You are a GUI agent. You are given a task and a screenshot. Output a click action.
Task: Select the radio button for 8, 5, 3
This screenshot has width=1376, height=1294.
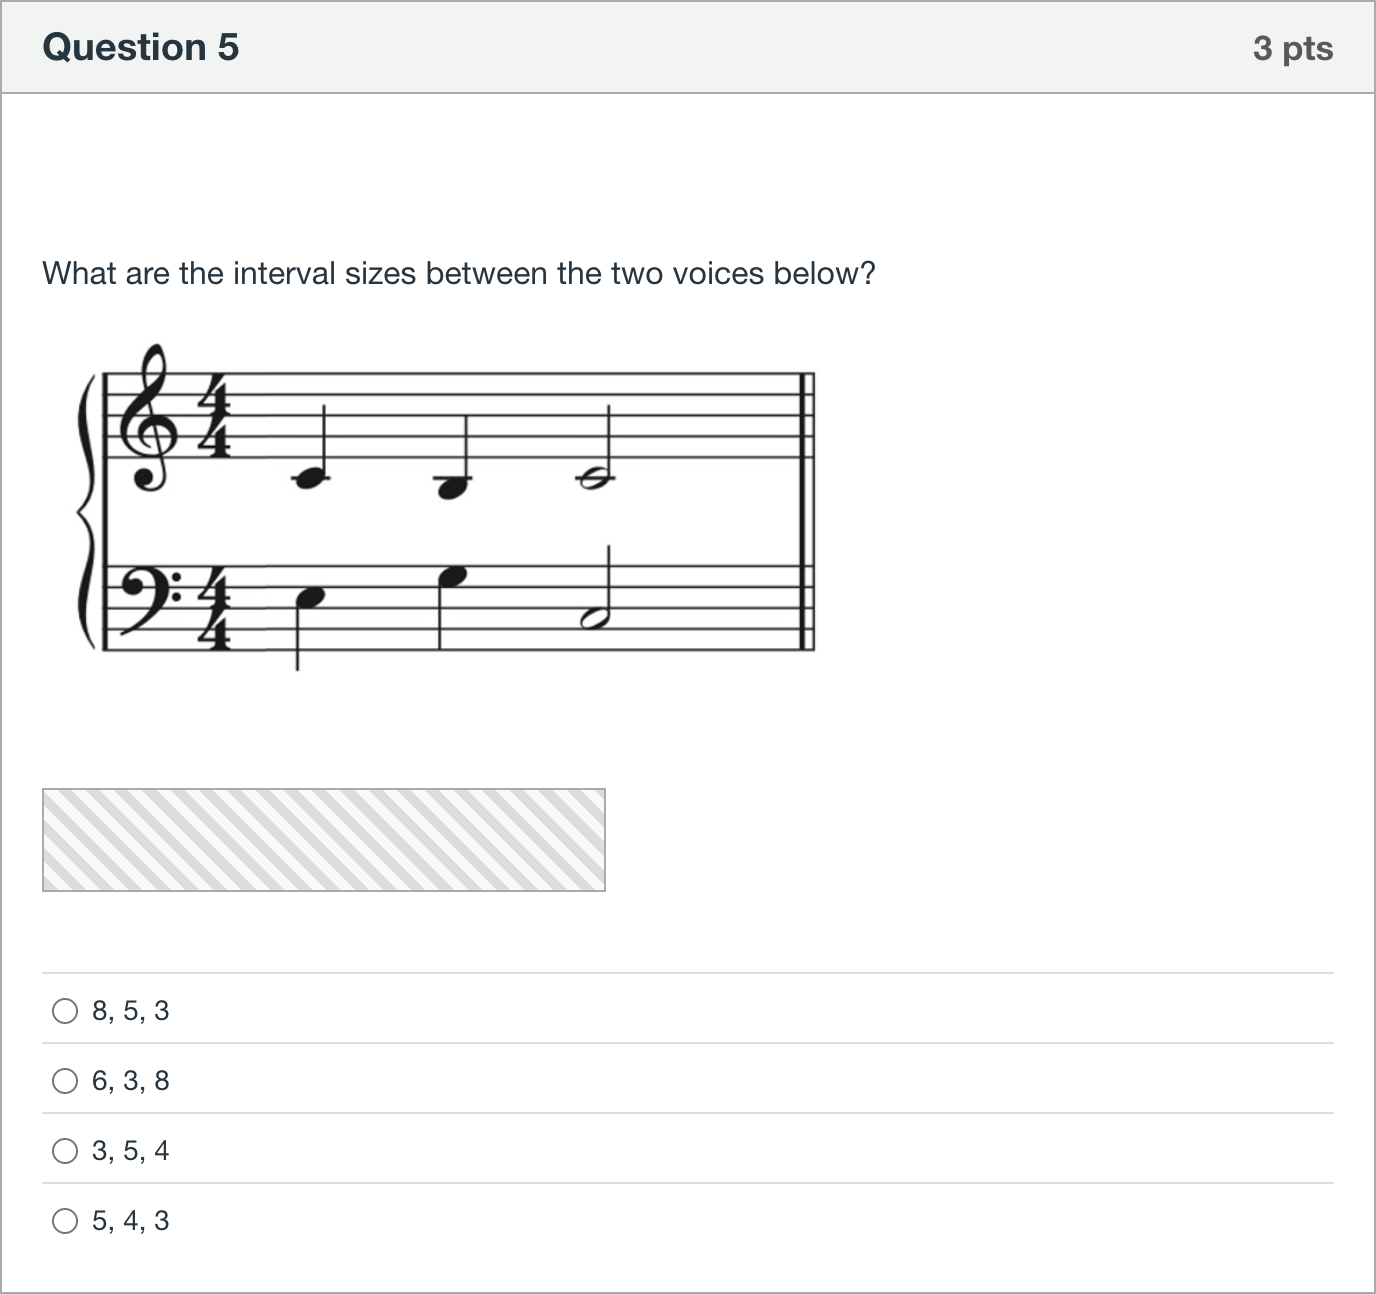65,1011
